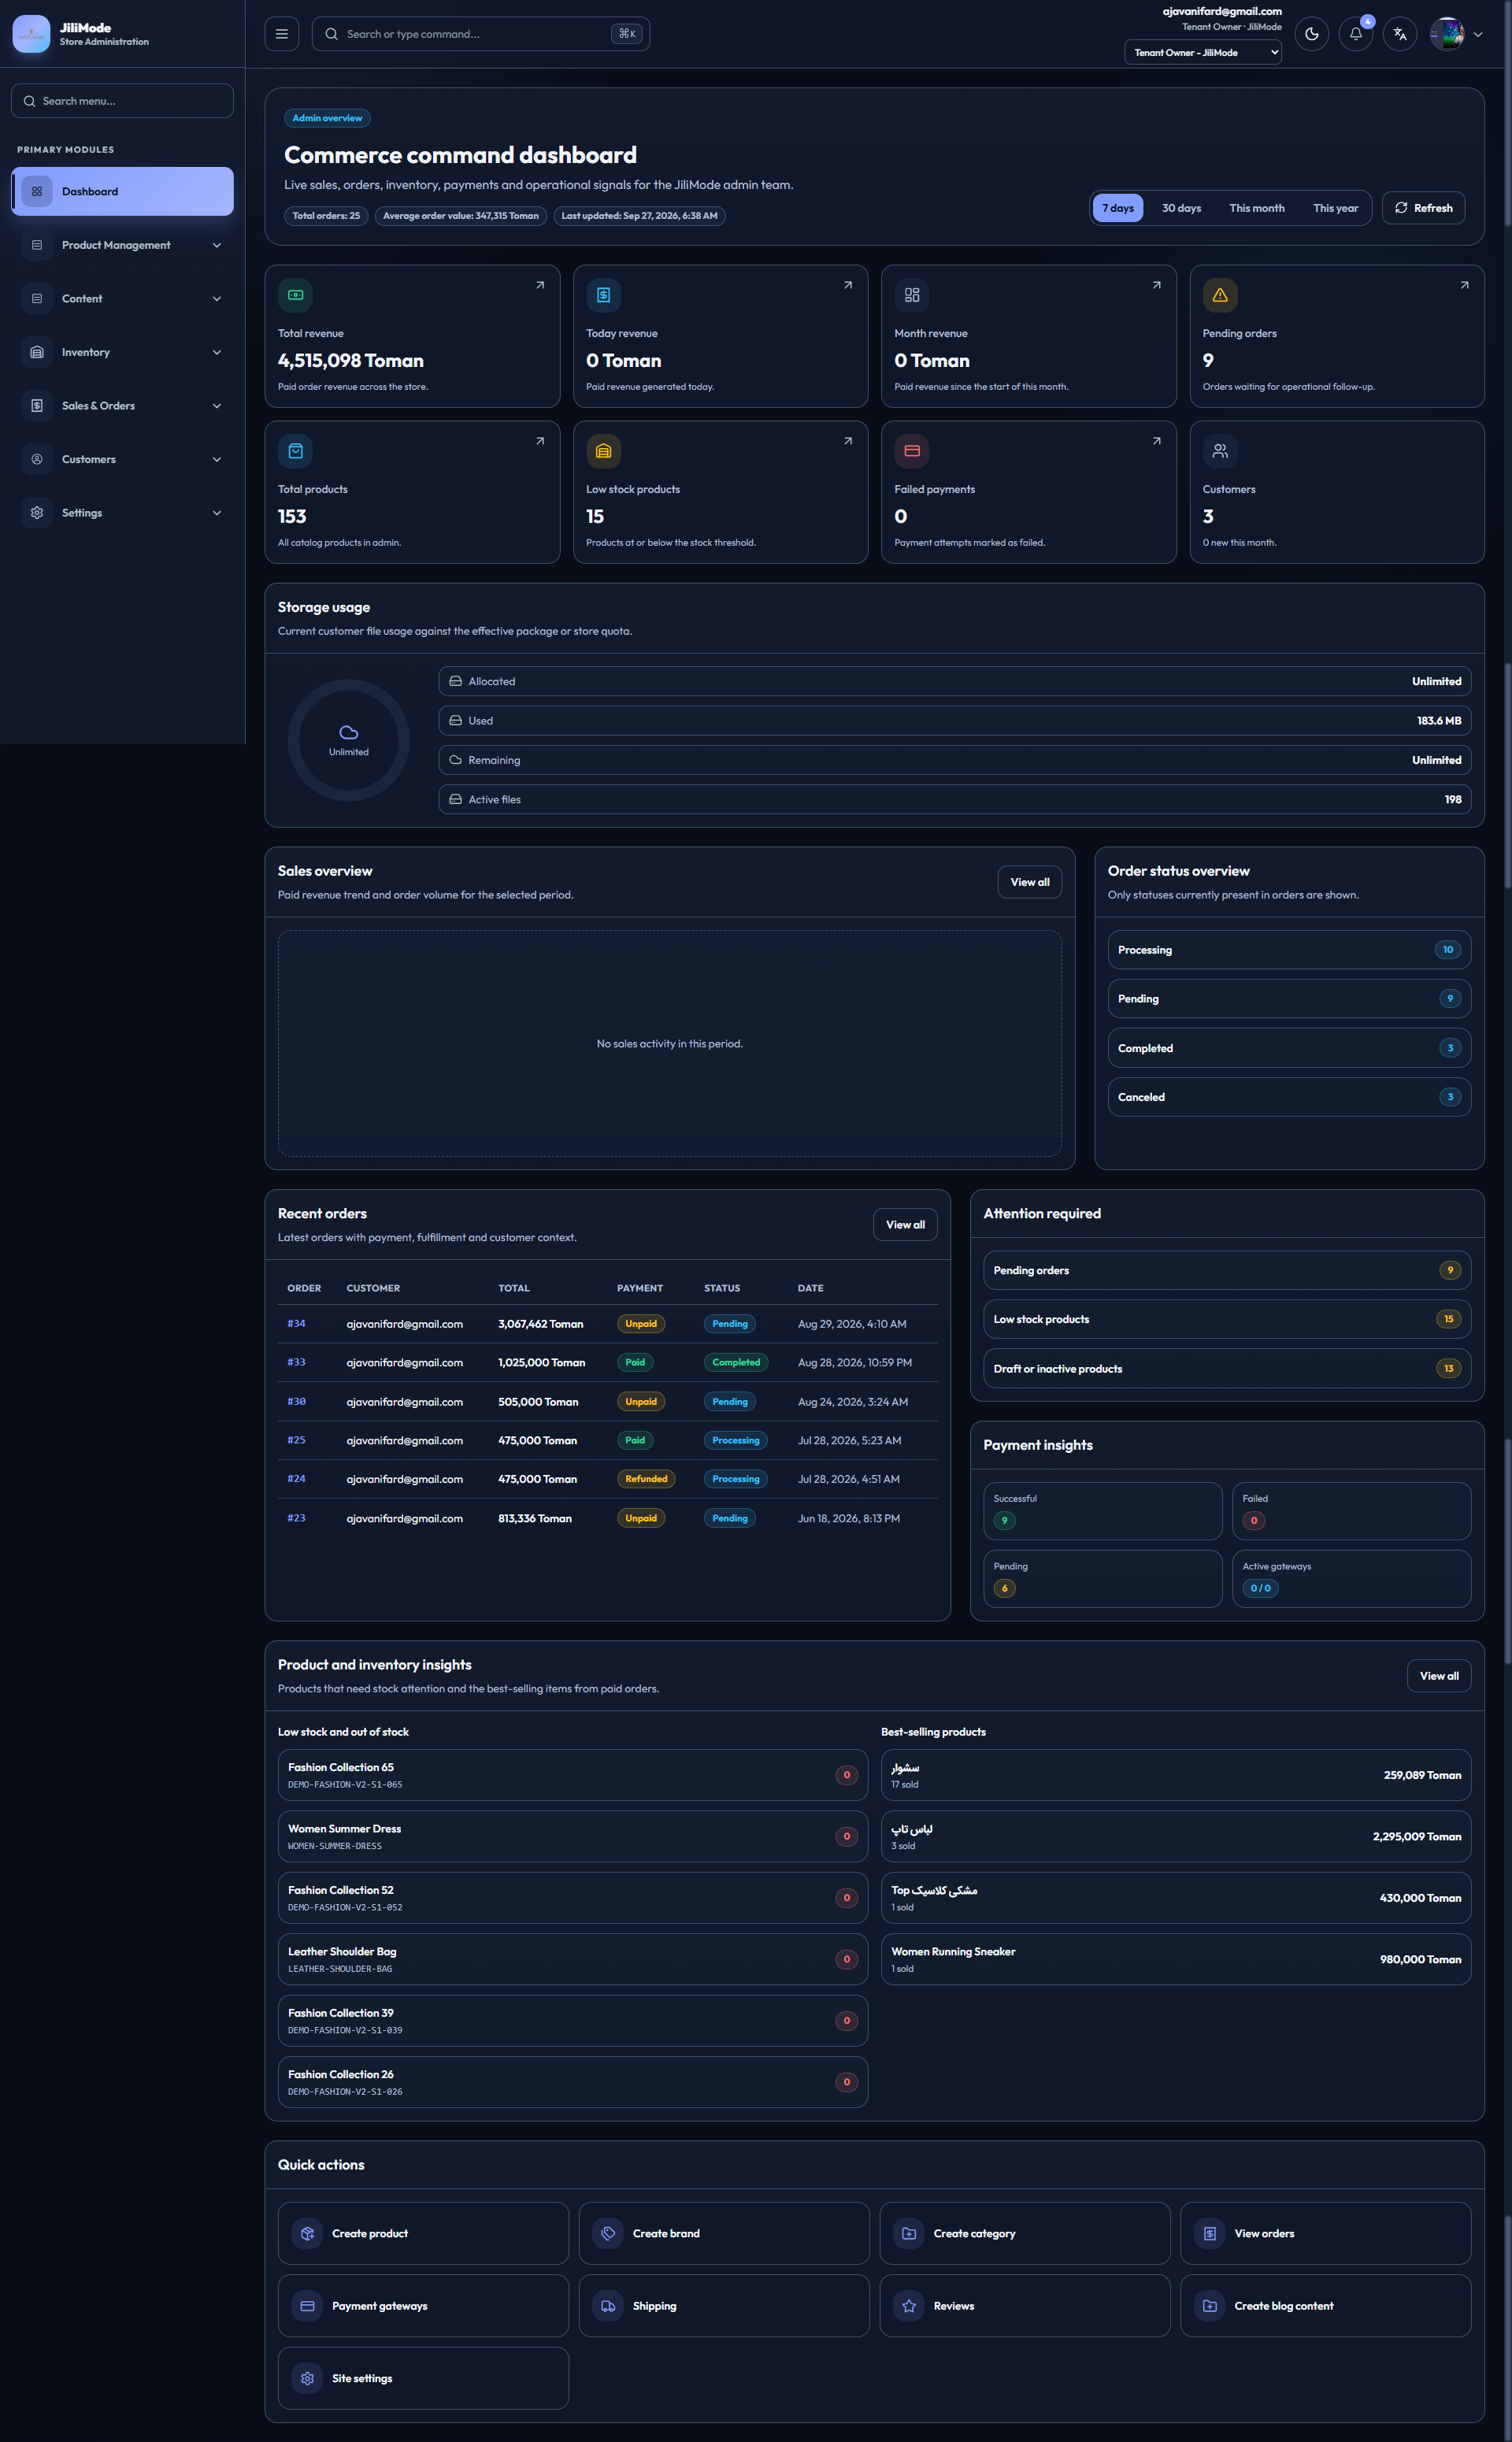Click Site settings quick action
The image size is (1512, 2442).
(423, 2378)
